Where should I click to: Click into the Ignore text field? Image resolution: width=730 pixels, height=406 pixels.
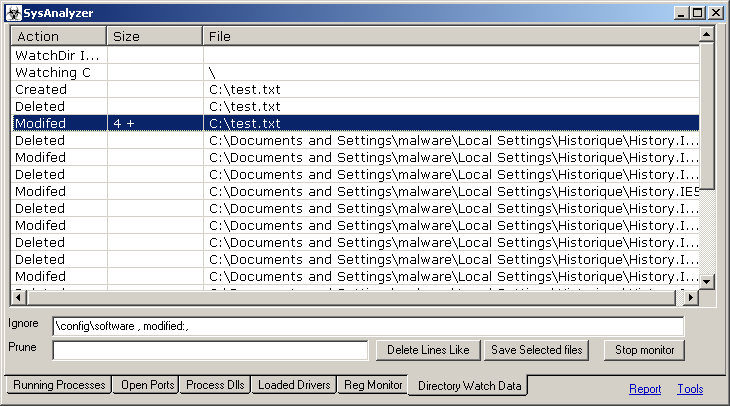[368, 326]
